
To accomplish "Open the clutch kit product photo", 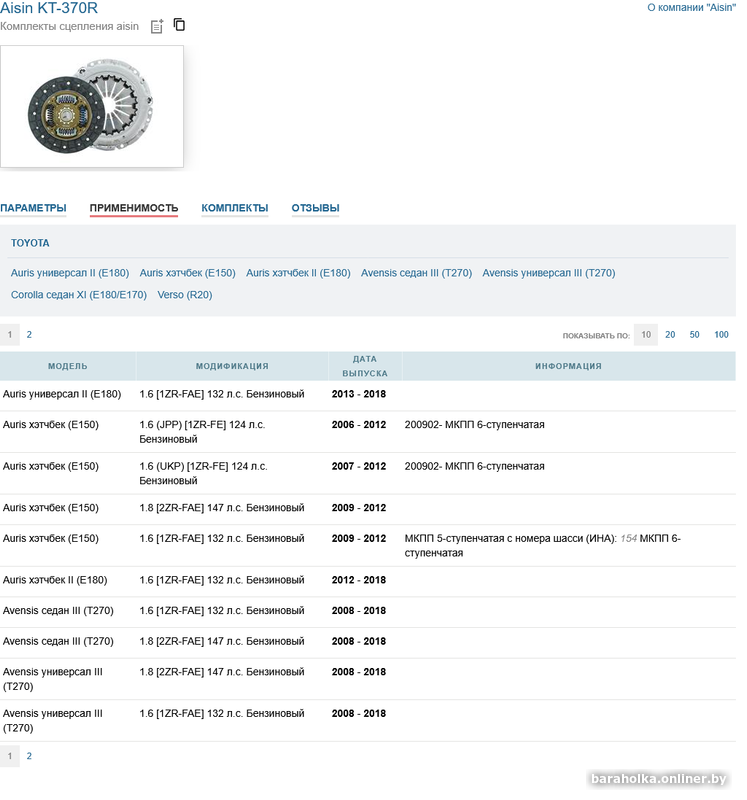I will pos(92,107).
